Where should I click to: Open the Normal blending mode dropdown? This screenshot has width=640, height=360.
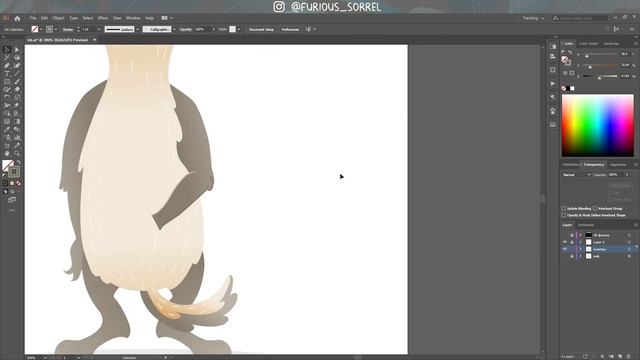coord(576,175)
